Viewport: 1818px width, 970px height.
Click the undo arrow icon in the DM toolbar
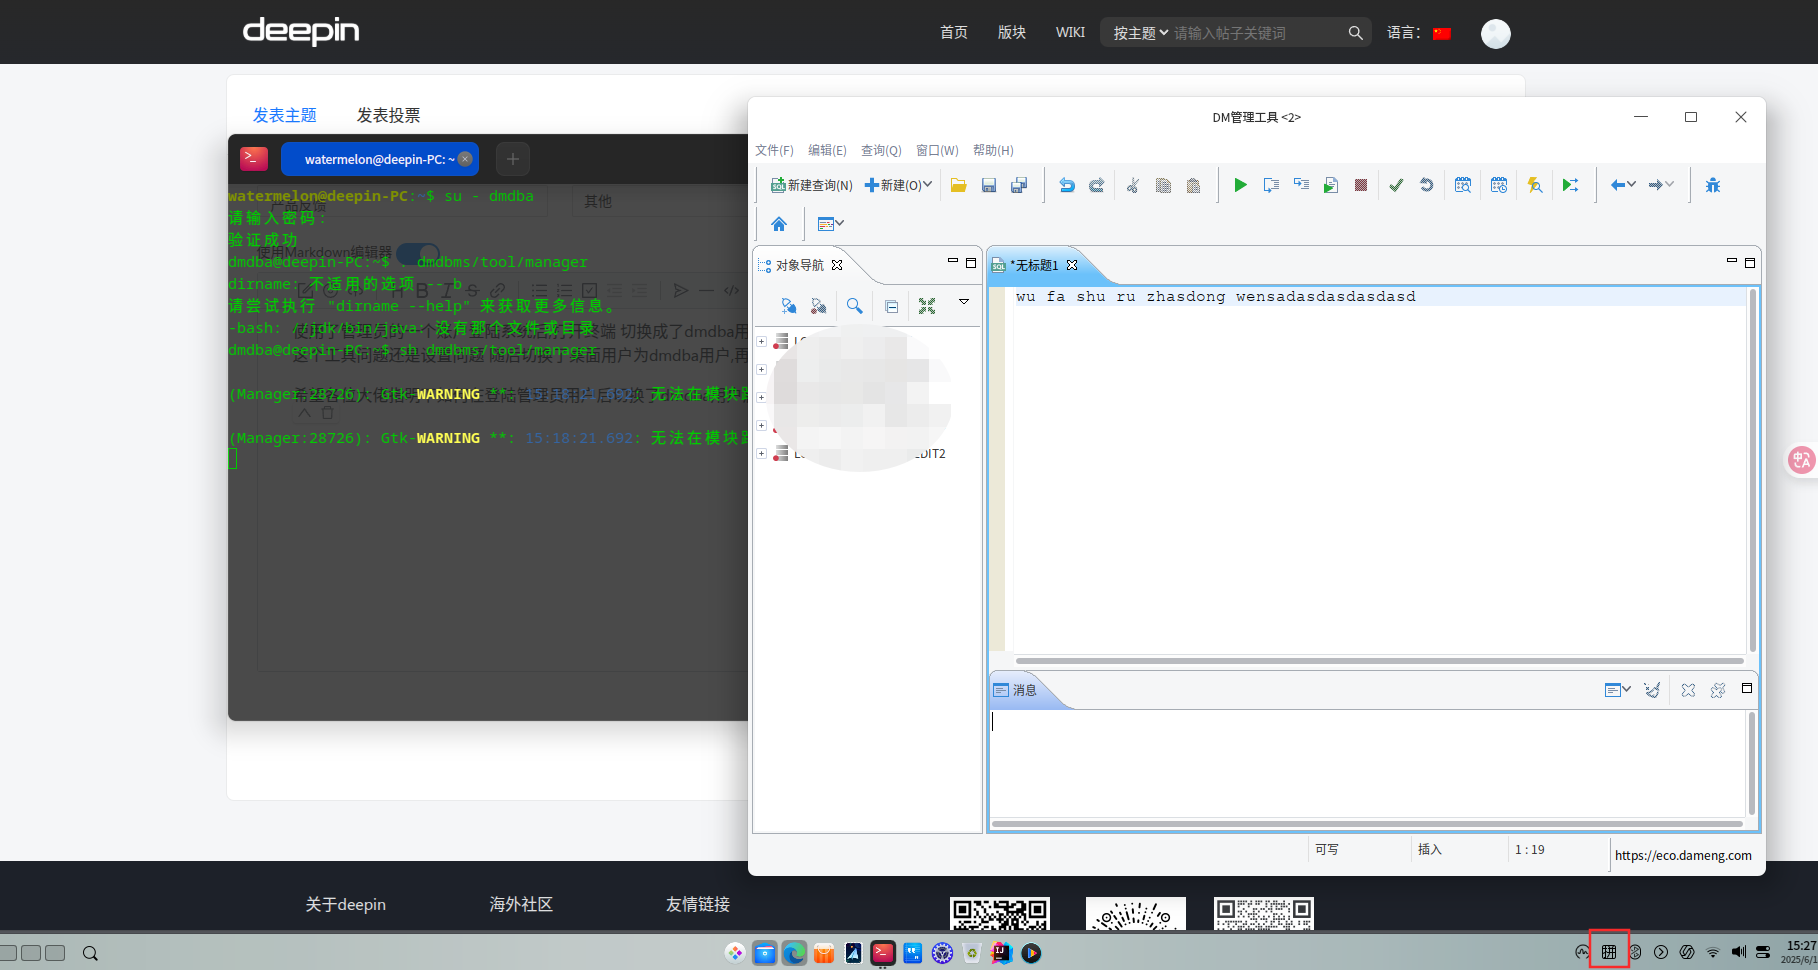point(1067,185)
